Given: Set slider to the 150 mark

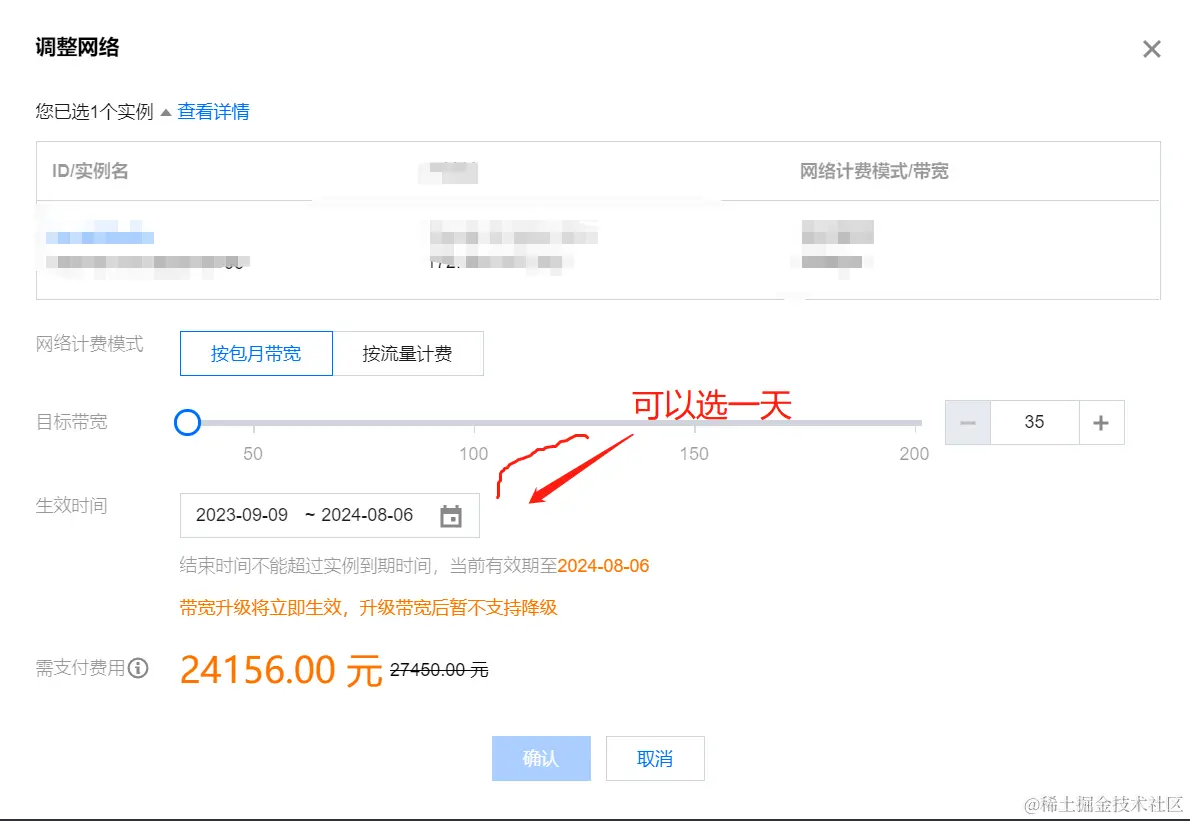Looking at the screenshot, I should pyautogui.click(x=694, y=423).
